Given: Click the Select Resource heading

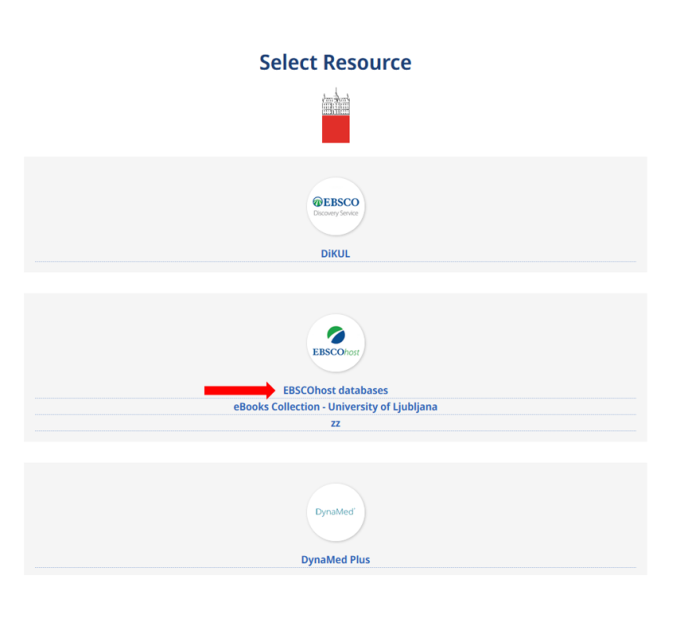Looking at the screenshot, I should pyautogui.click(x=335, y=62).
